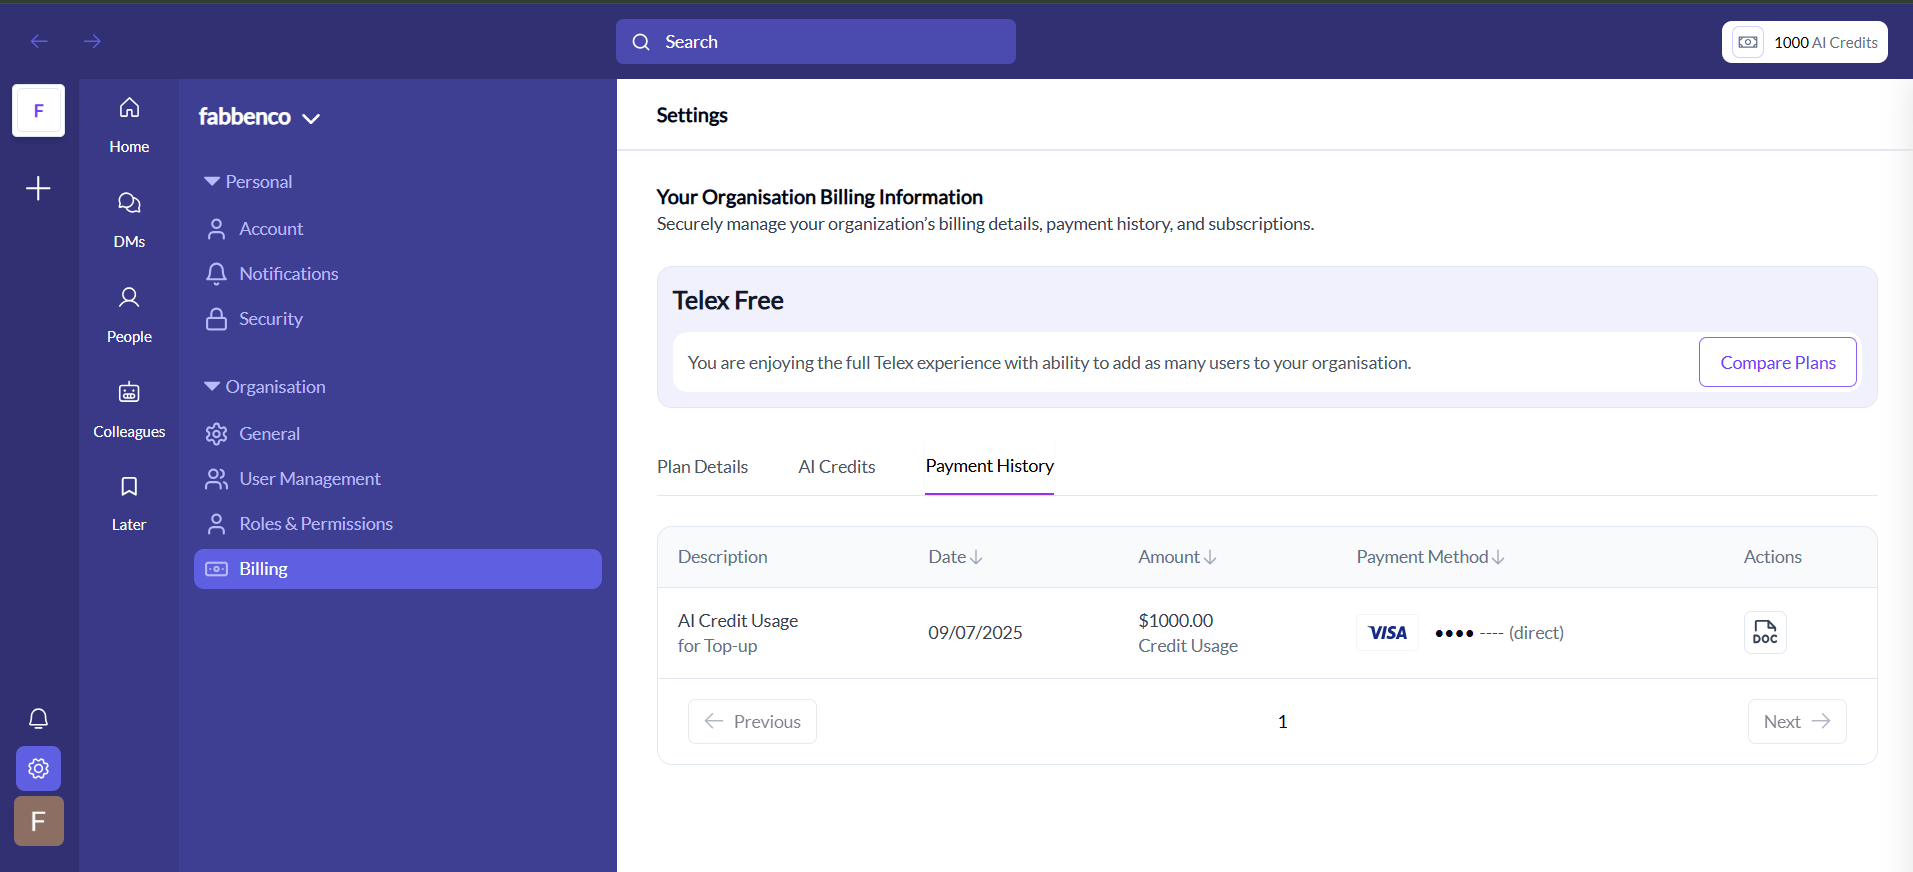Sort by Payment Method column
This screenshot has width=1913, height=872.
(1430, 557)
